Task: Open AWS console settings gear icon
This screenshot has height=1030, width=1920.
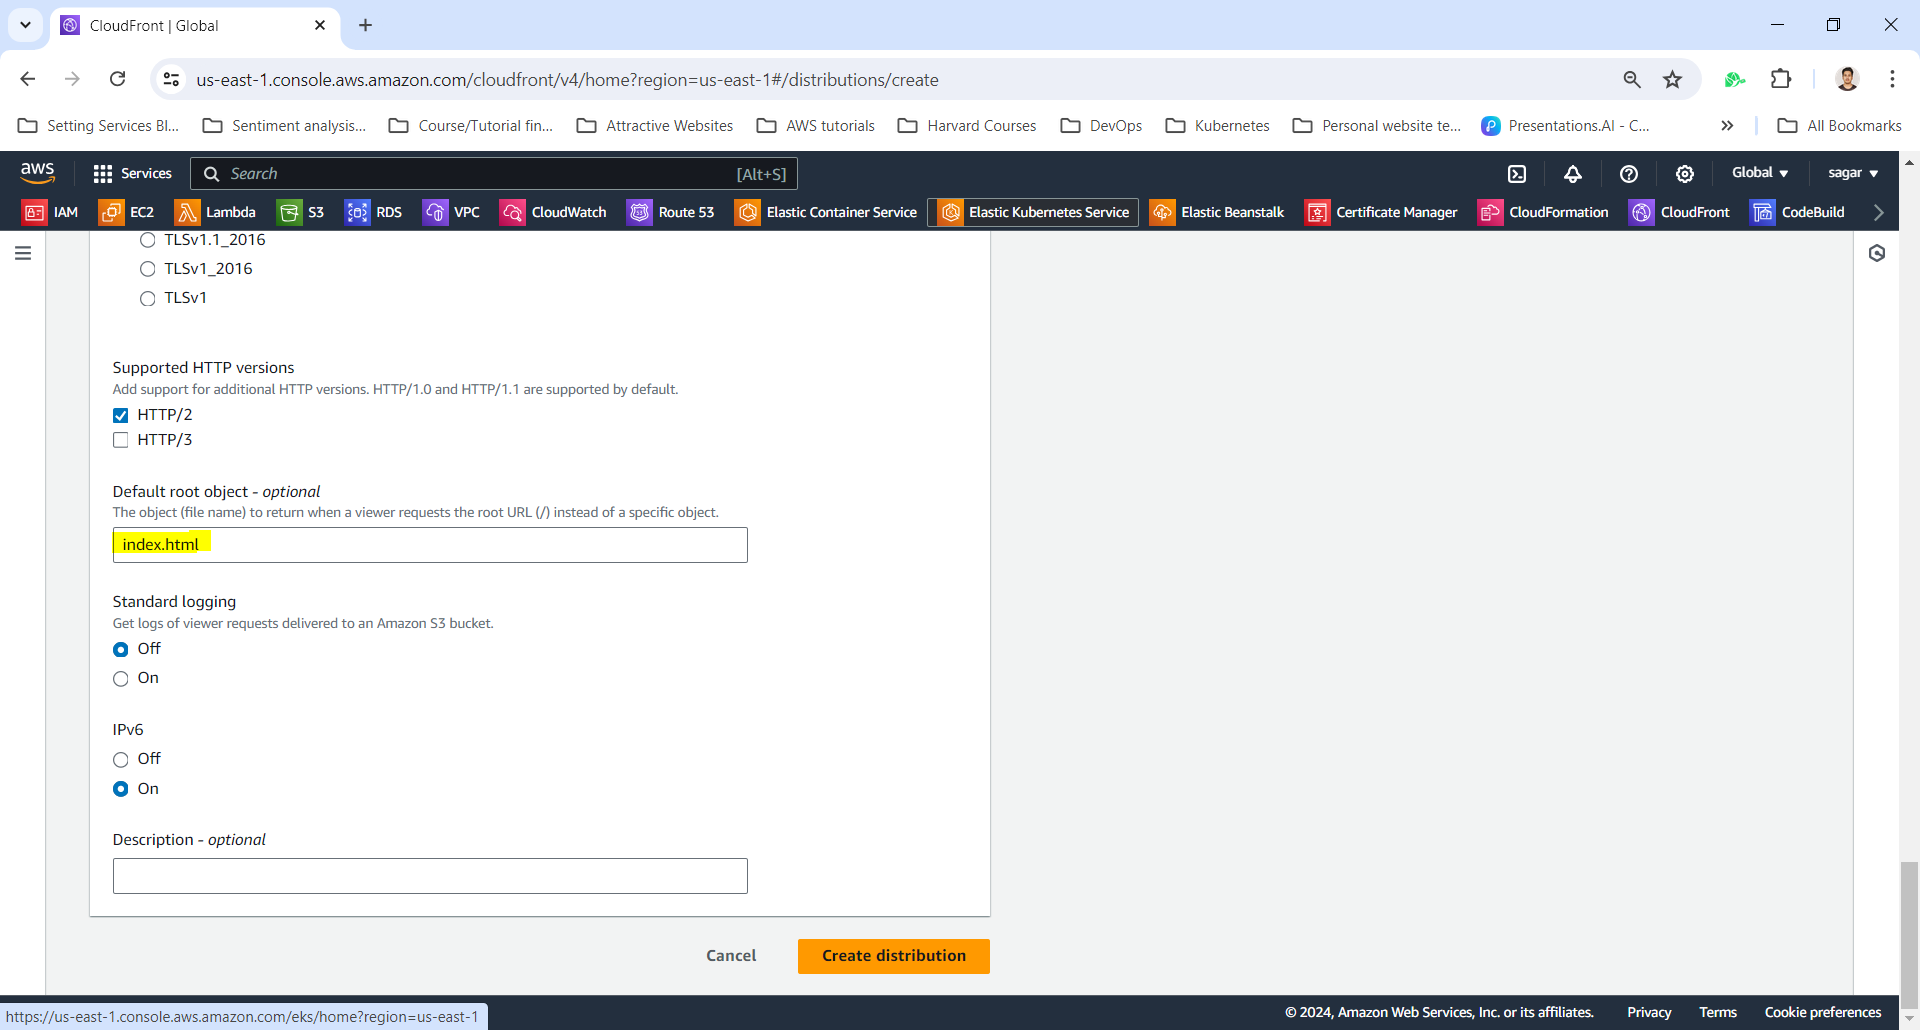Action: point(1685,174)
